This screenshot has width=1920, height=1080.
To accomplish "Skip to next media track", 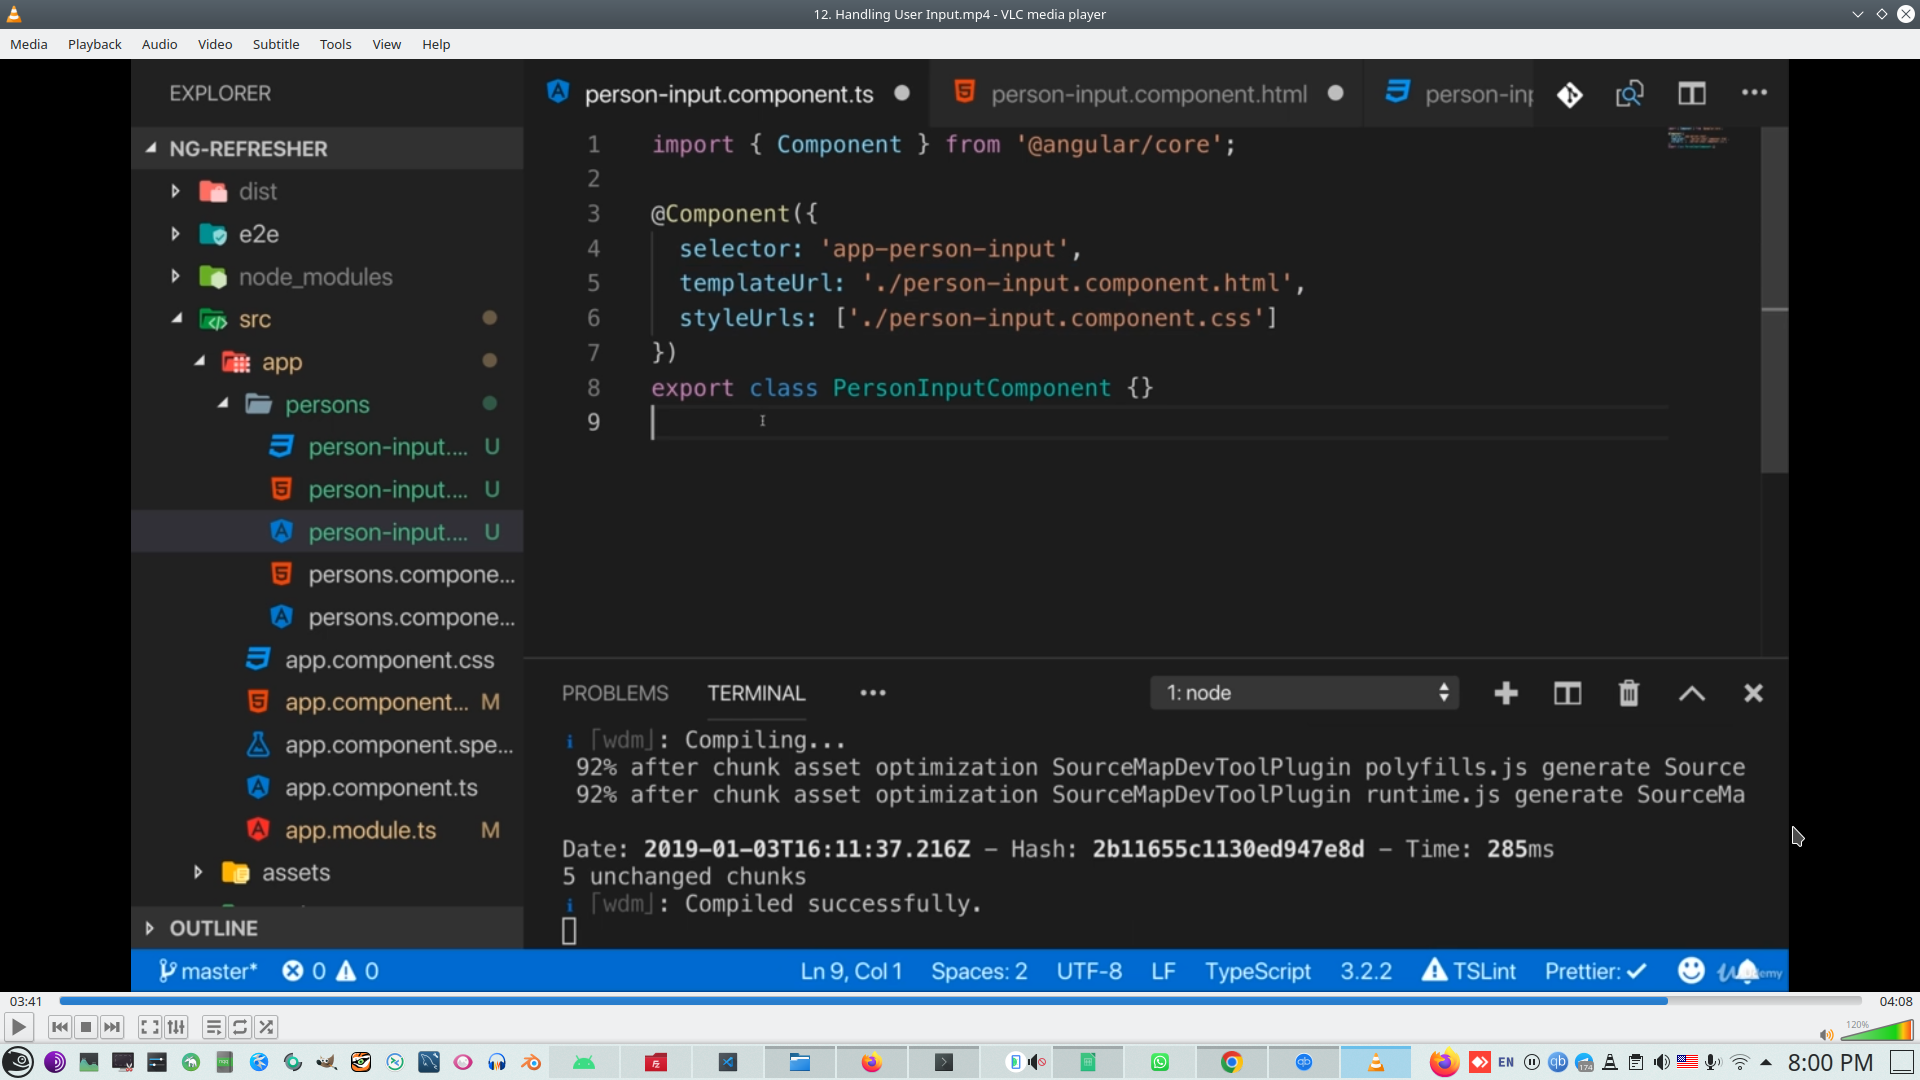I will tap(112, 1027).
